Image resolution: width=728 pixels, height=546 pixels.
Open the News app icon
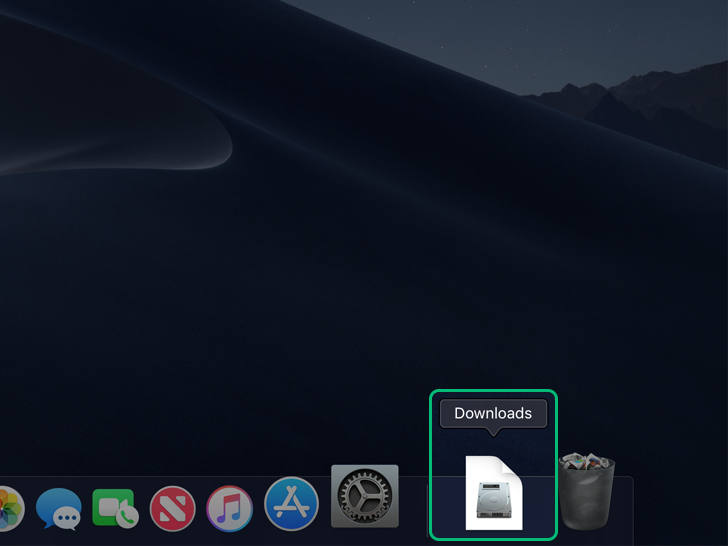[x=172, y=509]
